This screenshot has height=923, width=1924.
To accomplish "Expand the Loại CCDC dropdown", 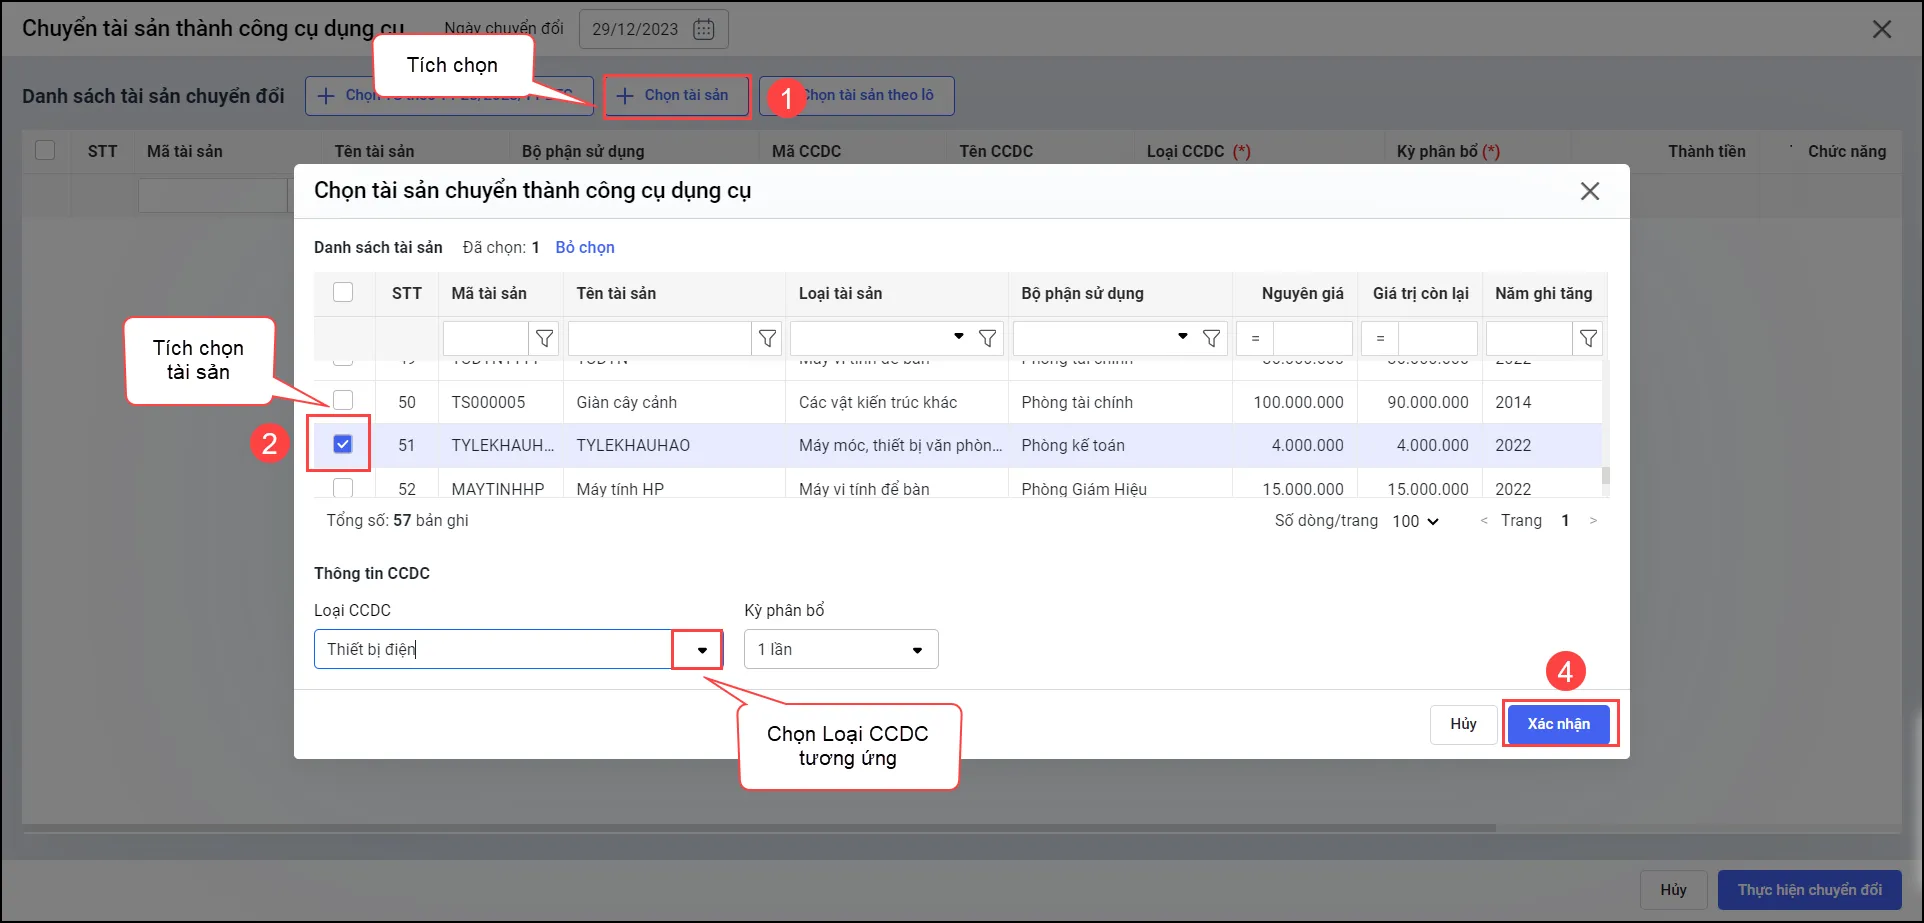I will (x=701, y=650).
